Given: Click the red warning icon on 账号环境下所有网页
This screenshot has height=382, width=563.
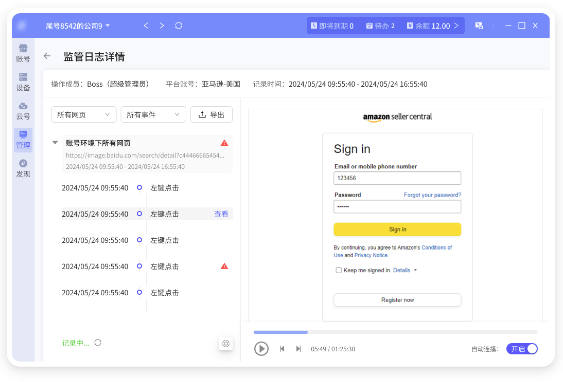Looking at the screenshot, I should [x=224, y=143].
